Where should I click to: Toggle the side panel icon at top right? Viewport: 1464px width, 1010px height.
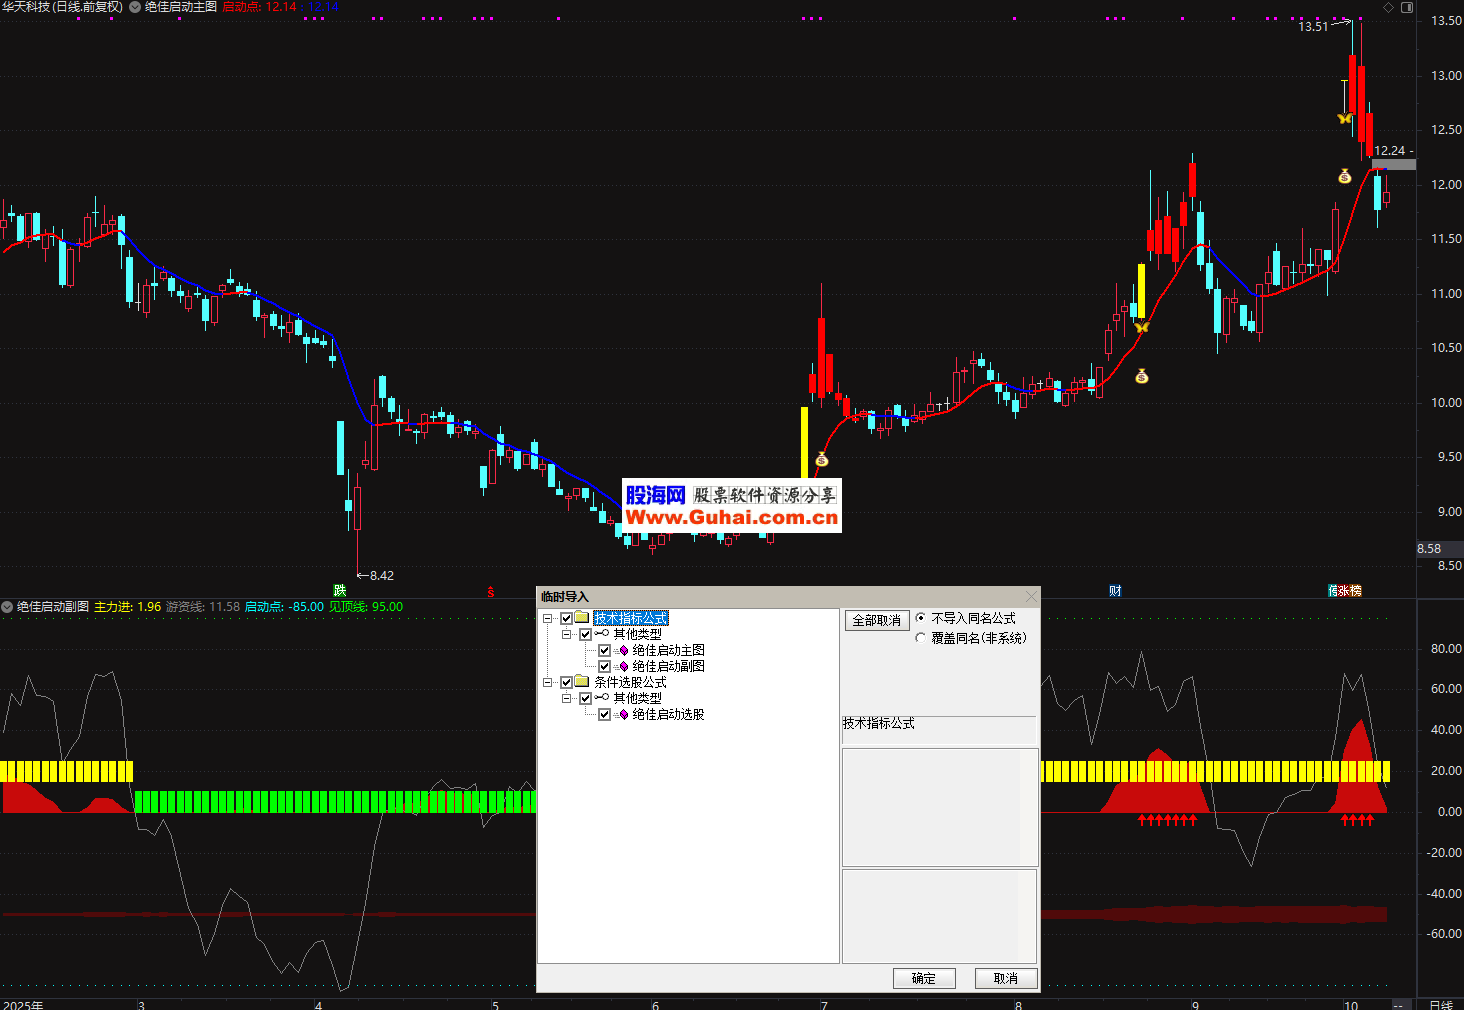pyautogui.click(x=1407, y=7)
